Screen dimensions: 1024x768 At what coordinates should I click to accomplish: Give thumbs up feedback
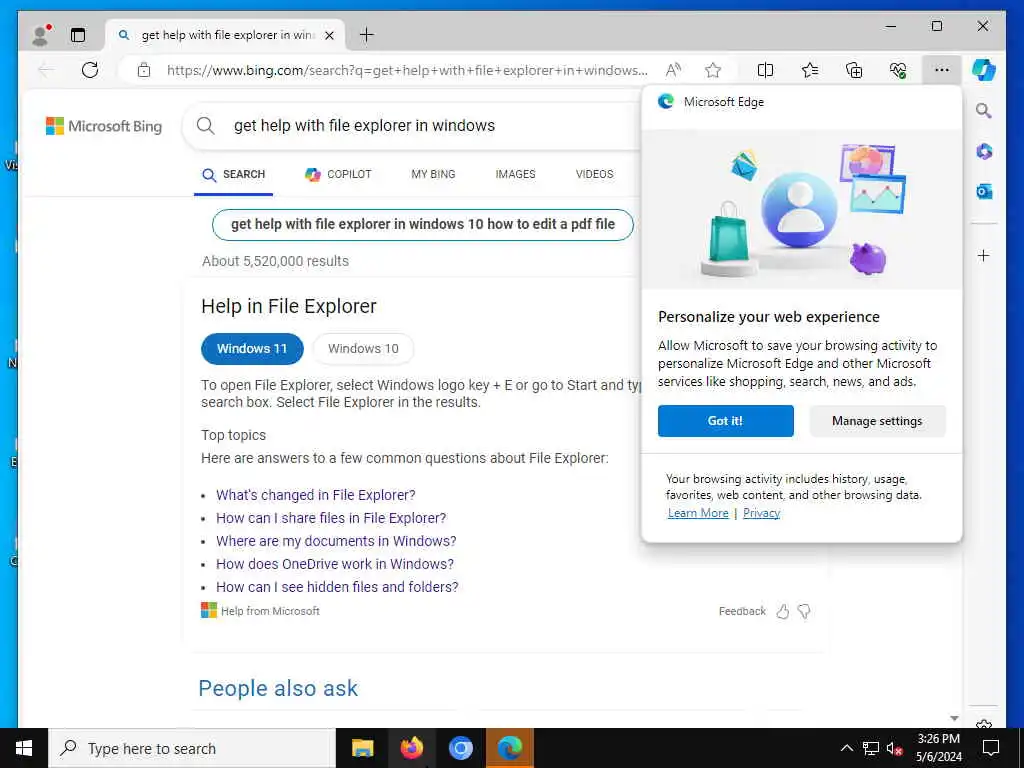[x=782, y=611]
